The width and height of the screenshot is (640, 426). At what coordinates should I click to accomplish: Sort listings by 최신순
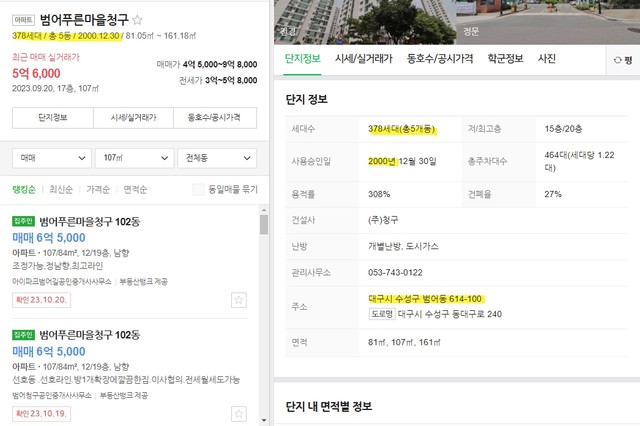pos(61,189)
